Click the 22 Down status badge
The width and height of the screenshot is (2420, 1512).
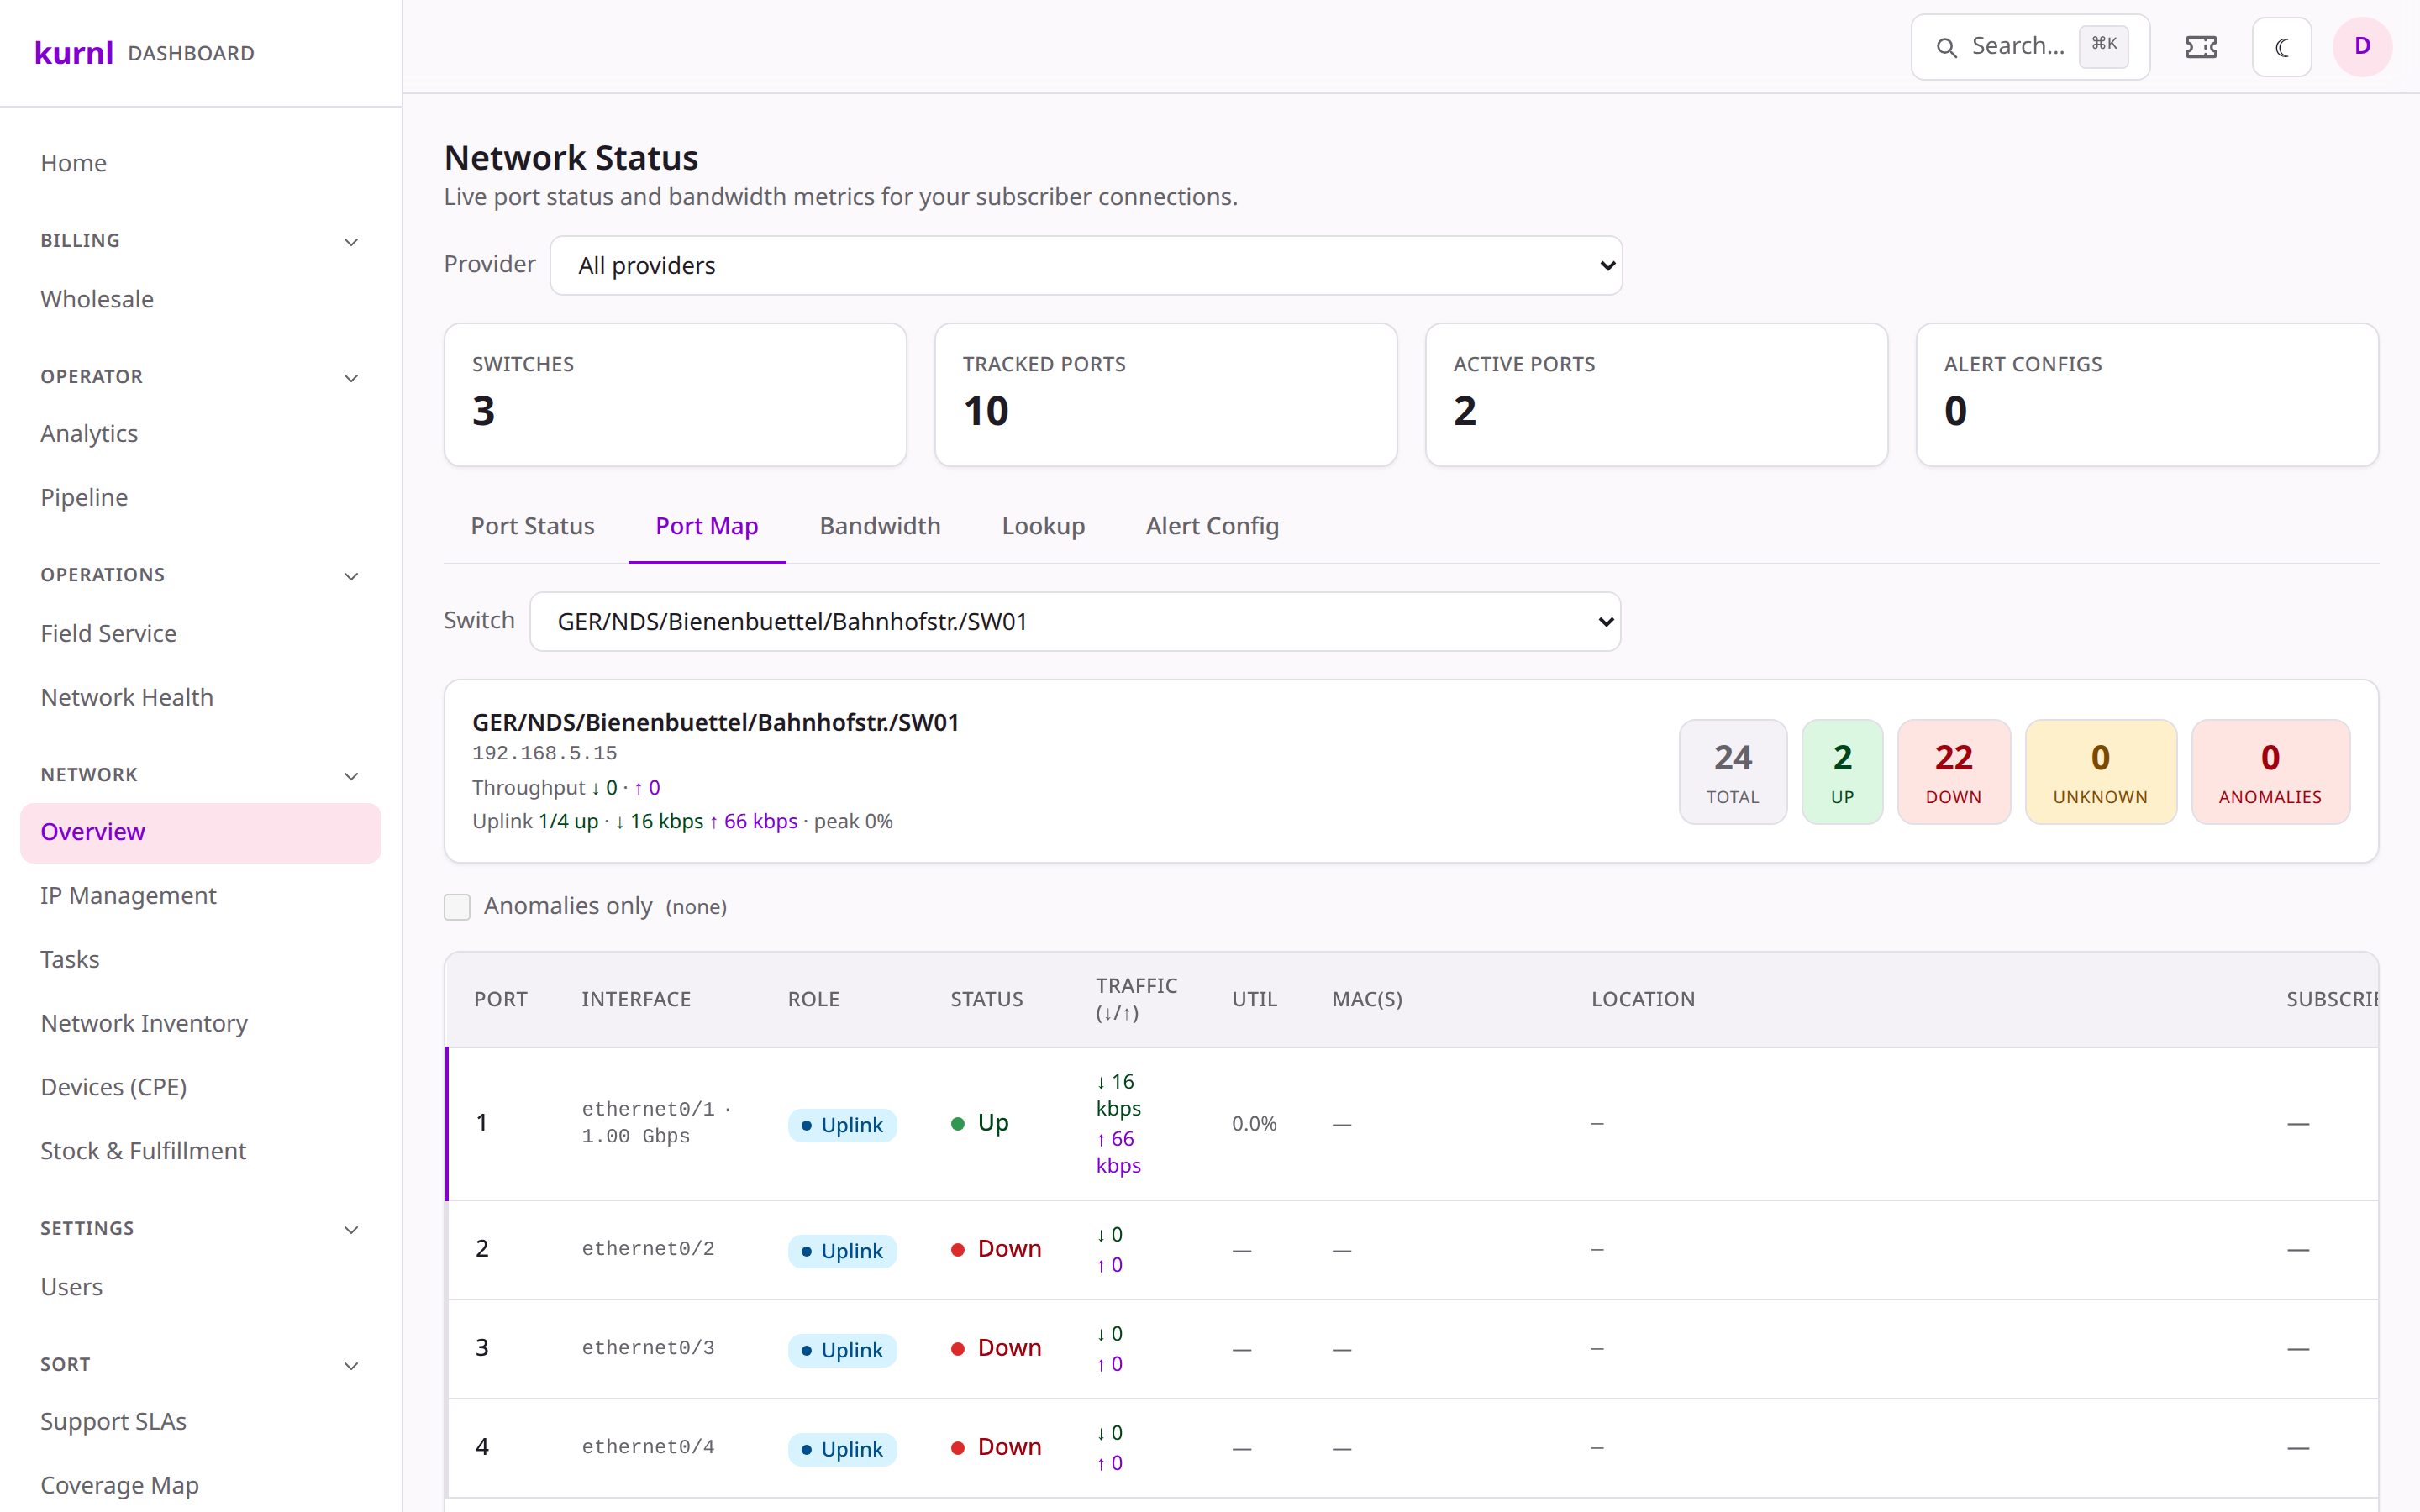[x=1953, y=771]
